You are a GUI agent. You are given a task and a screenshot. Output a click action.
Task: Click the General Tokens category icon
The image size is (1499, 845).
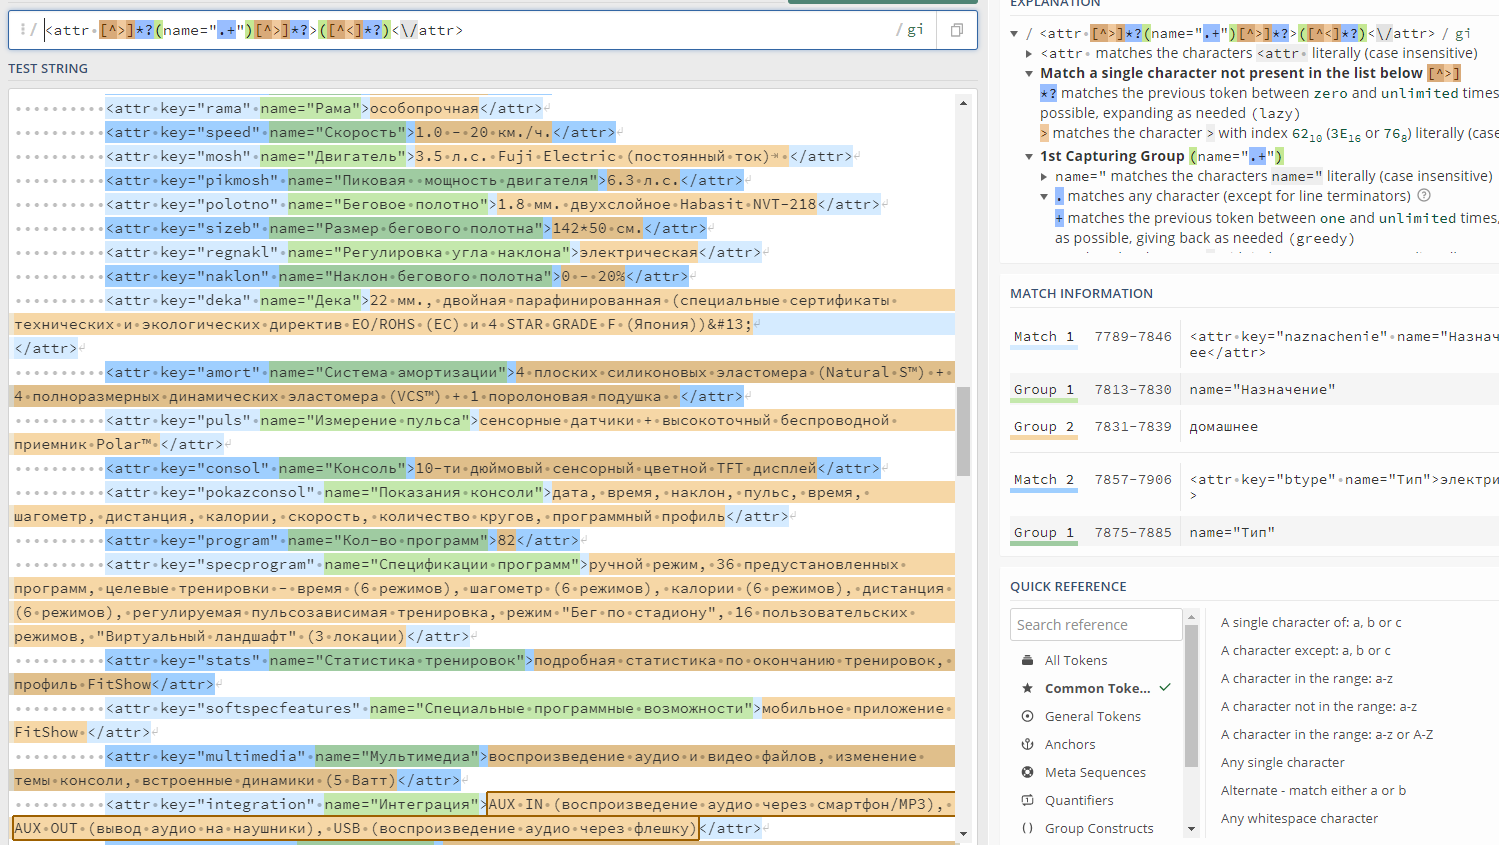(x=1027, y=716)
